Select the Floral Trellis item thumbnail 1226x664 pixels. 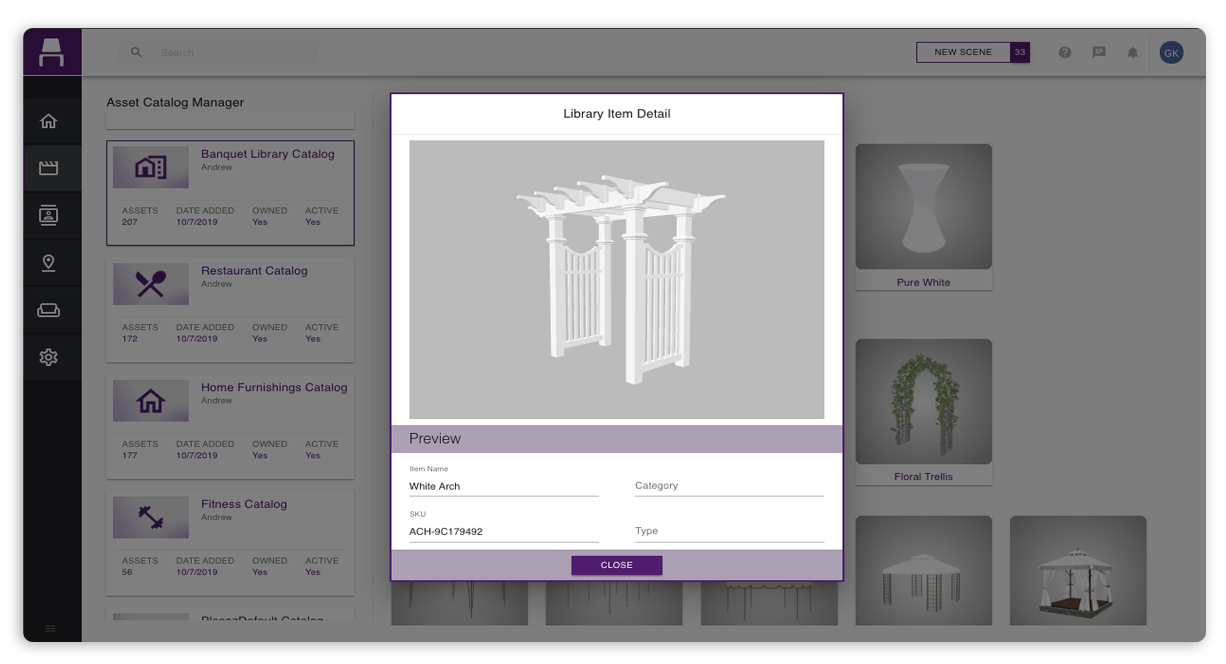point(924,402)
